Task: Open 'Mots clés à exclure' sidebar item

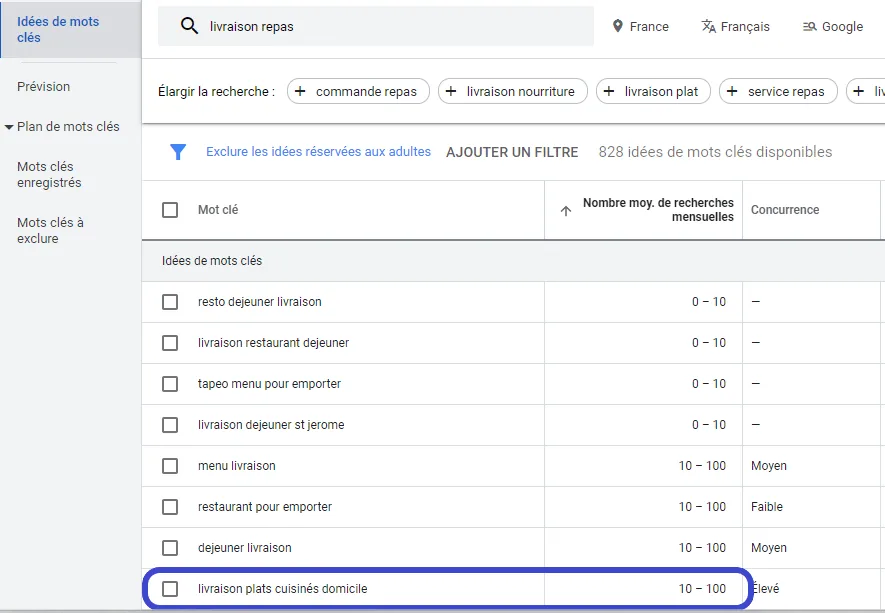Action: 50,230
